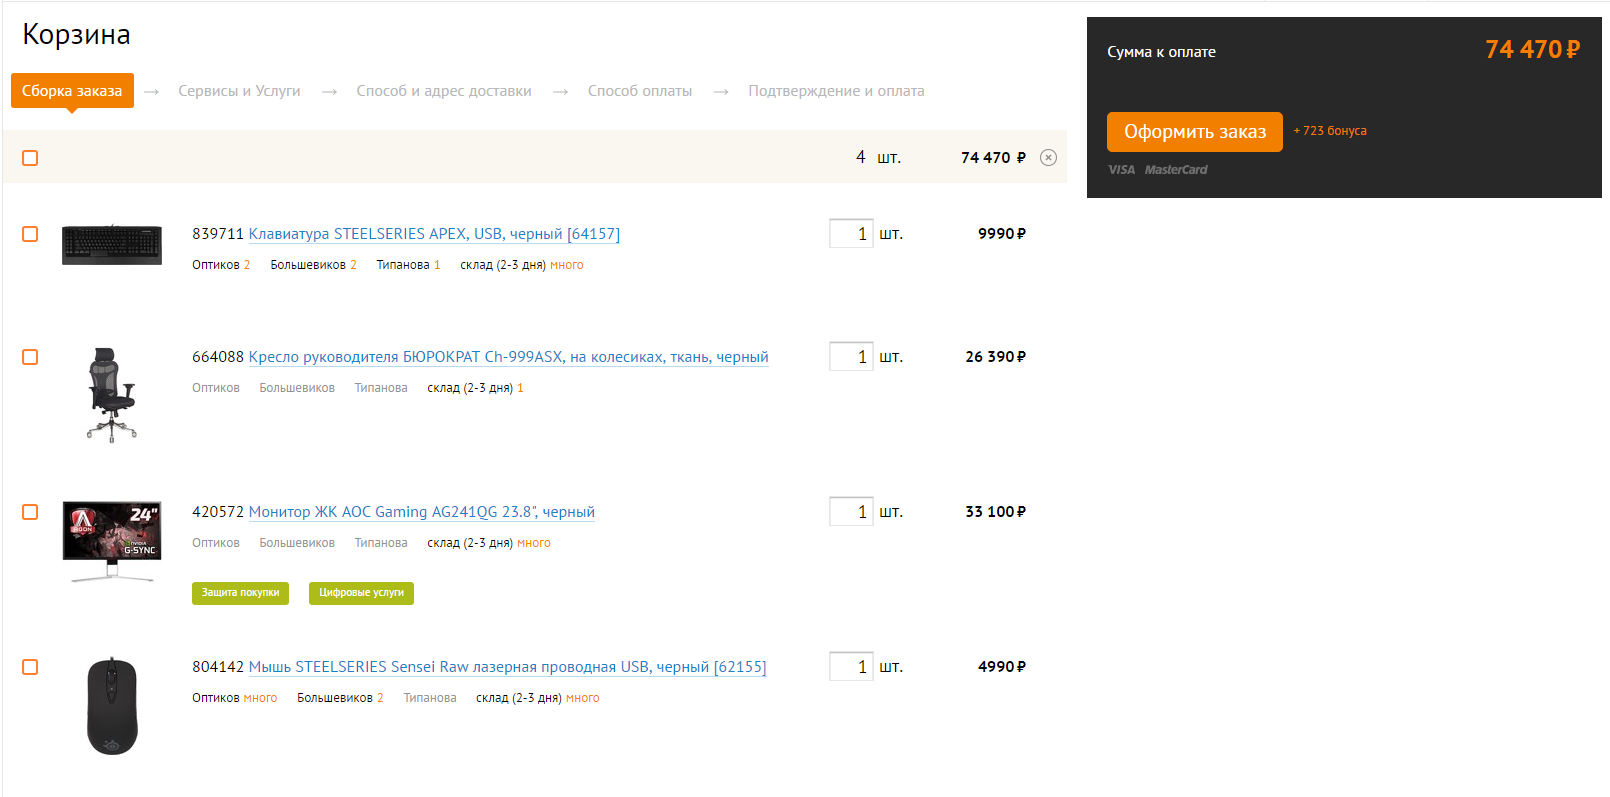Click the quantity field for the chair

851,357
